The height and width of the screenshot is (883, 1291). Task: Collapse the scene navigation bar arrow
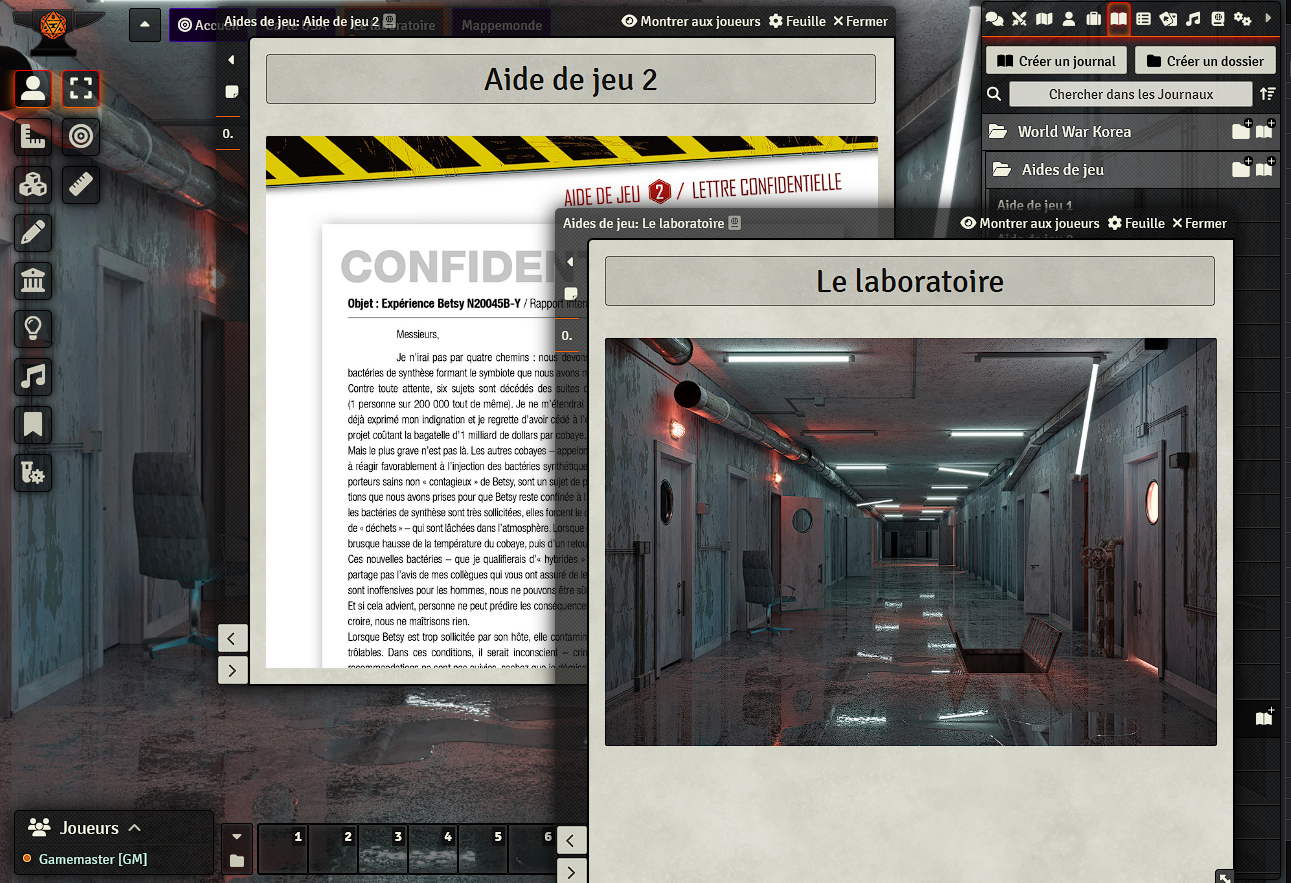pyautogui.click(x=145, y=25)
